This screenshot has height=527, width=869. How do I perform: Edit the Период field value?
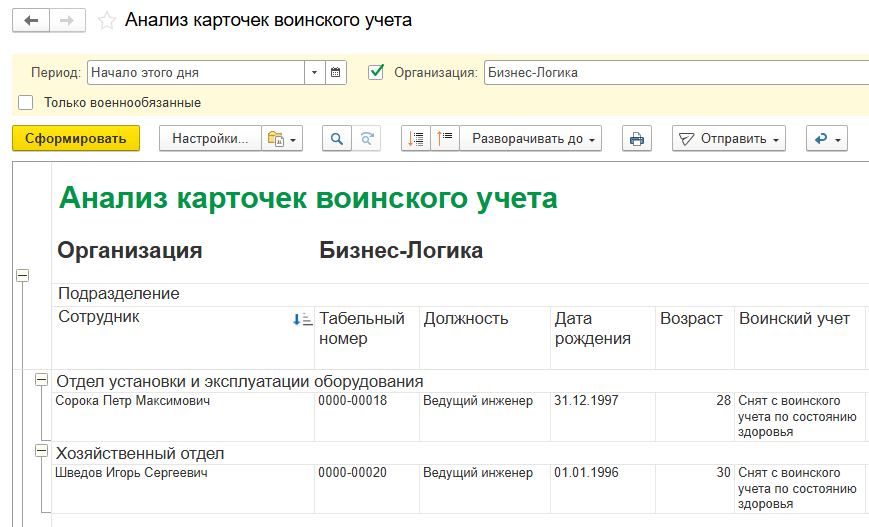[x=196, y=73]
